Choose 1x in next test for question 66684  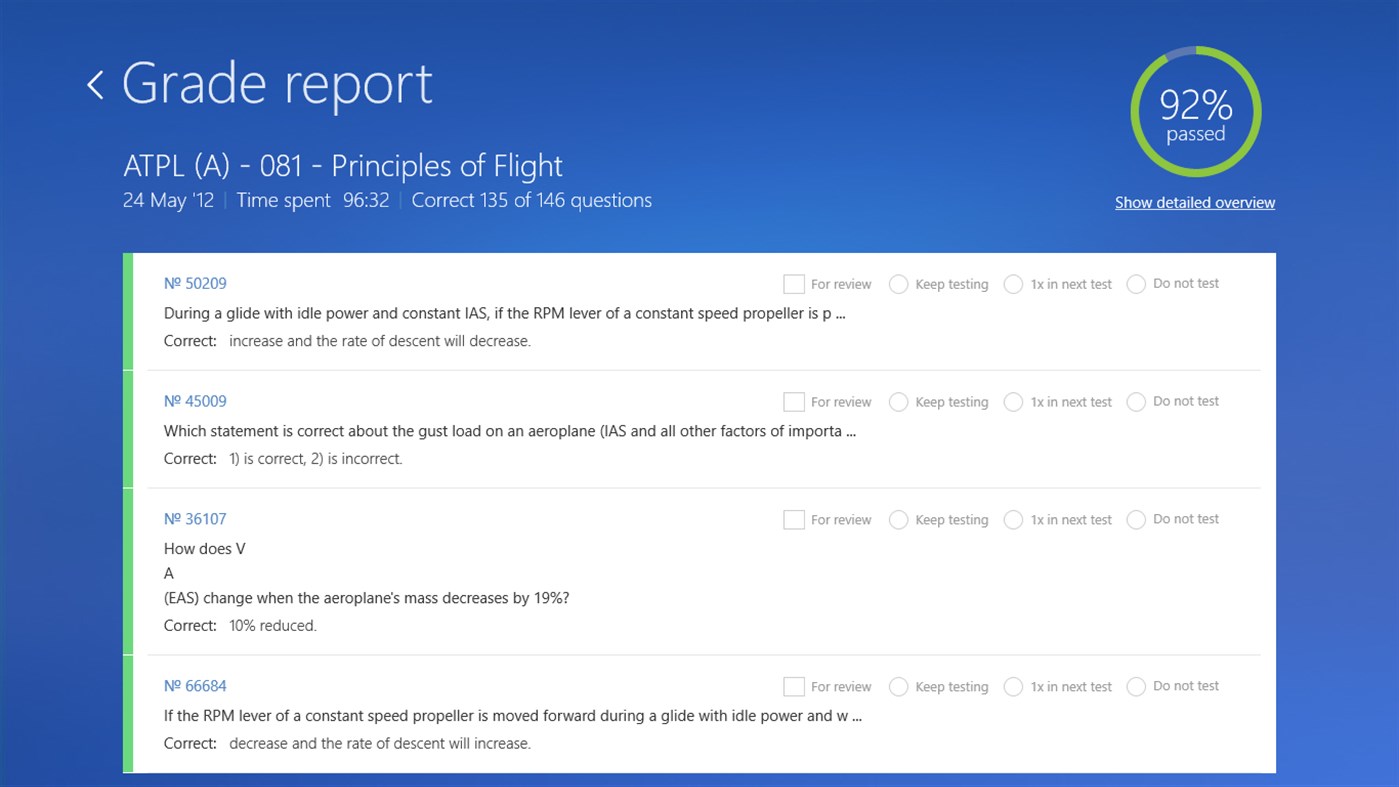1013,687
